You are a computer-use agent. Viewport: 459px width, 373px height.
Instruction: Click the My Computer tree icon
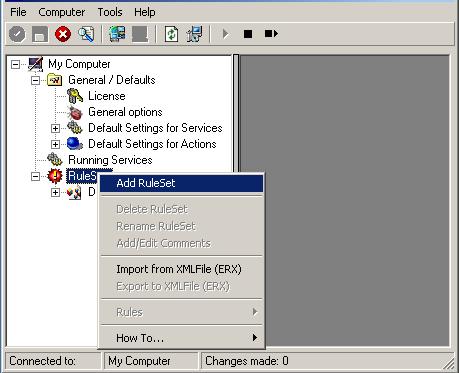coord(35,64)
